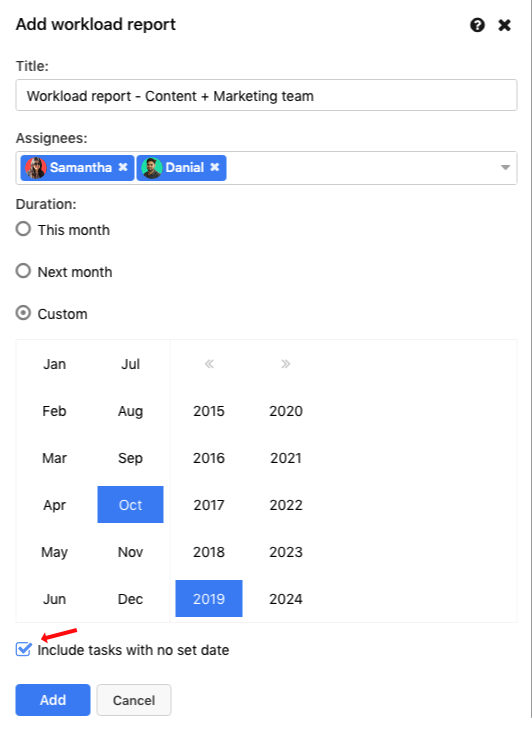The image size is (532, 730).
Task: Select Jan in the month list
Action: (54, 364)
